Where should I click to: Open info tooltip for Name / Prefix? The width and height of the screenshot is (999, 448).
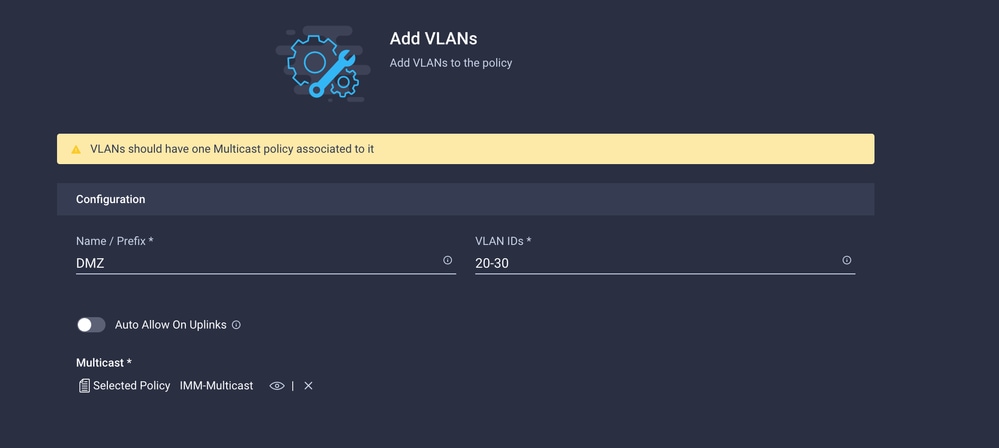[x=447, y=260]
